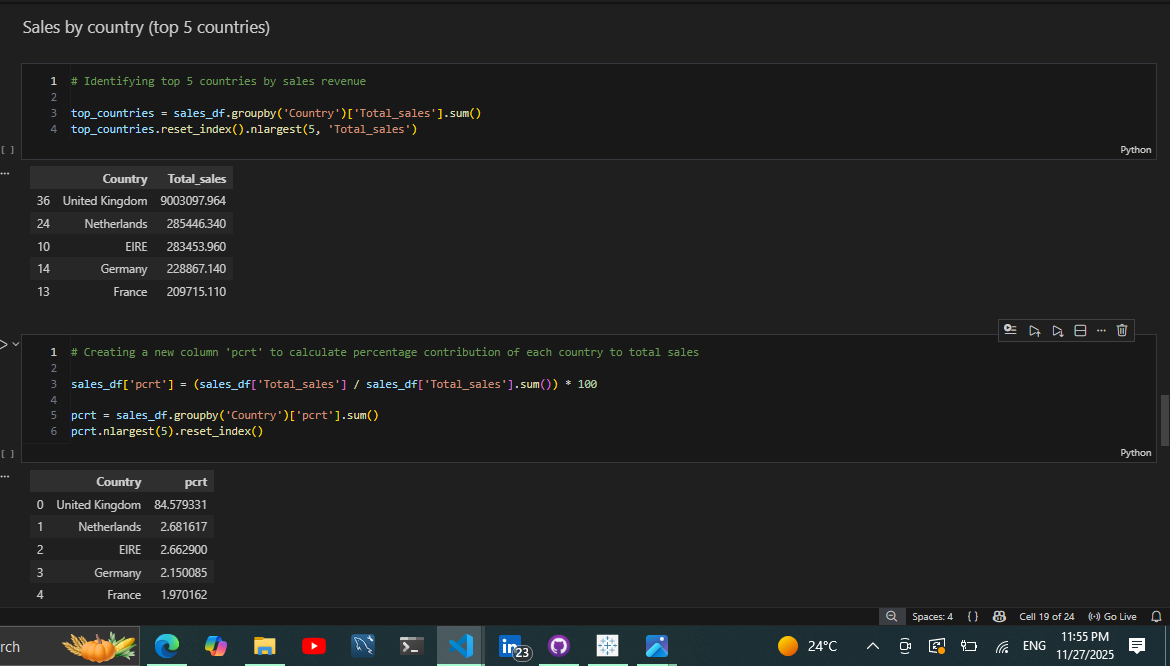Click the Spaces: 4 indentation indicator
1170x666 pixels.
click(x=931, y=616)
